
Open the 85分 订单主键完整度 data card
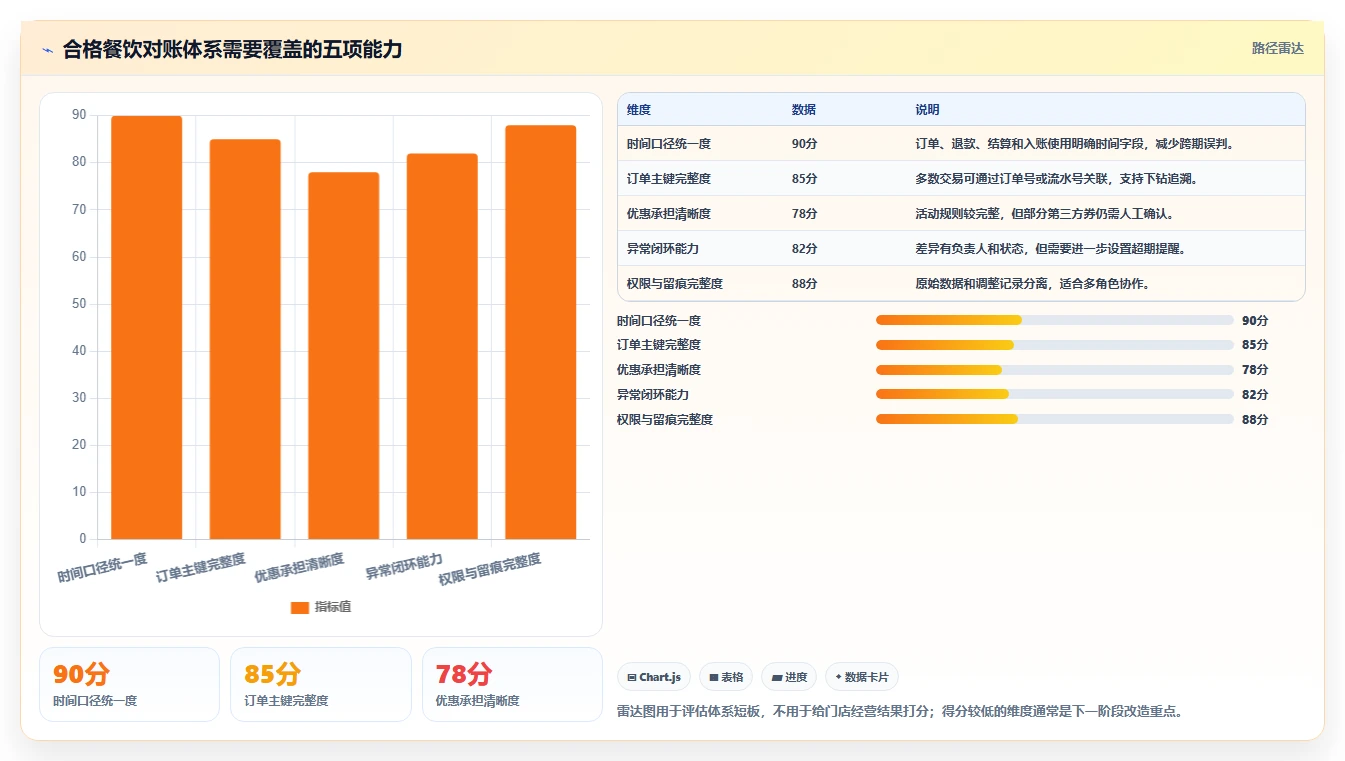(321, 684)
